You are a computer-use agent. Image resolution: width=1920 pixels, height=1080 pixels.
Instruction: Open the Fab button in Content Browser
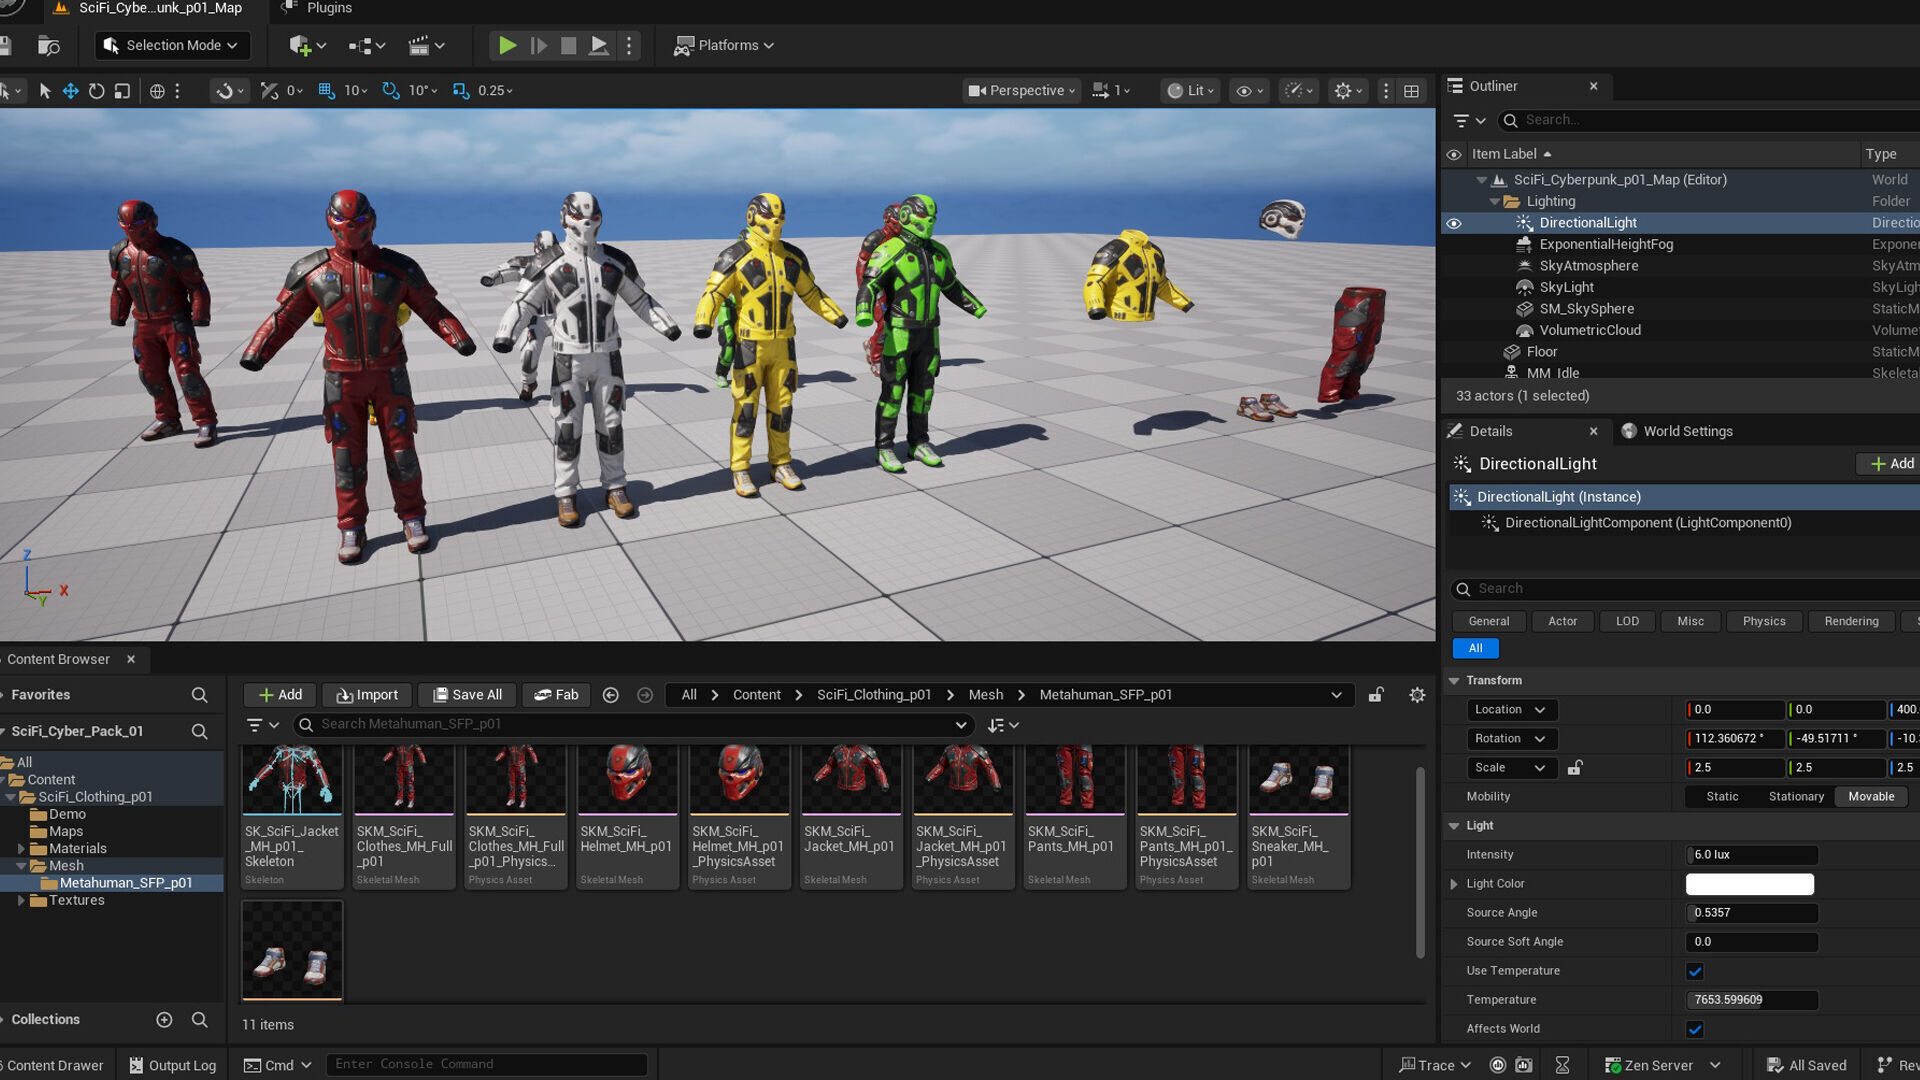point(556,695)
